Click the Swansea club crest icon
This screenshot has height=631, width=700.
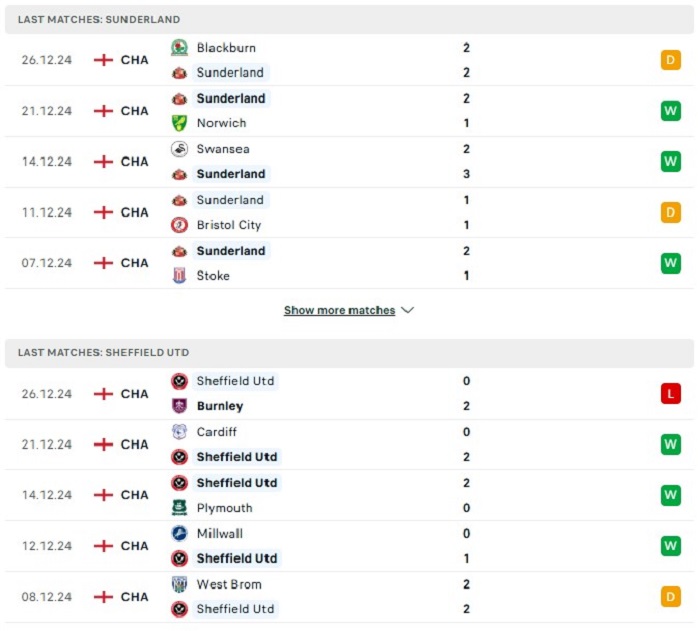click(179, 149)
